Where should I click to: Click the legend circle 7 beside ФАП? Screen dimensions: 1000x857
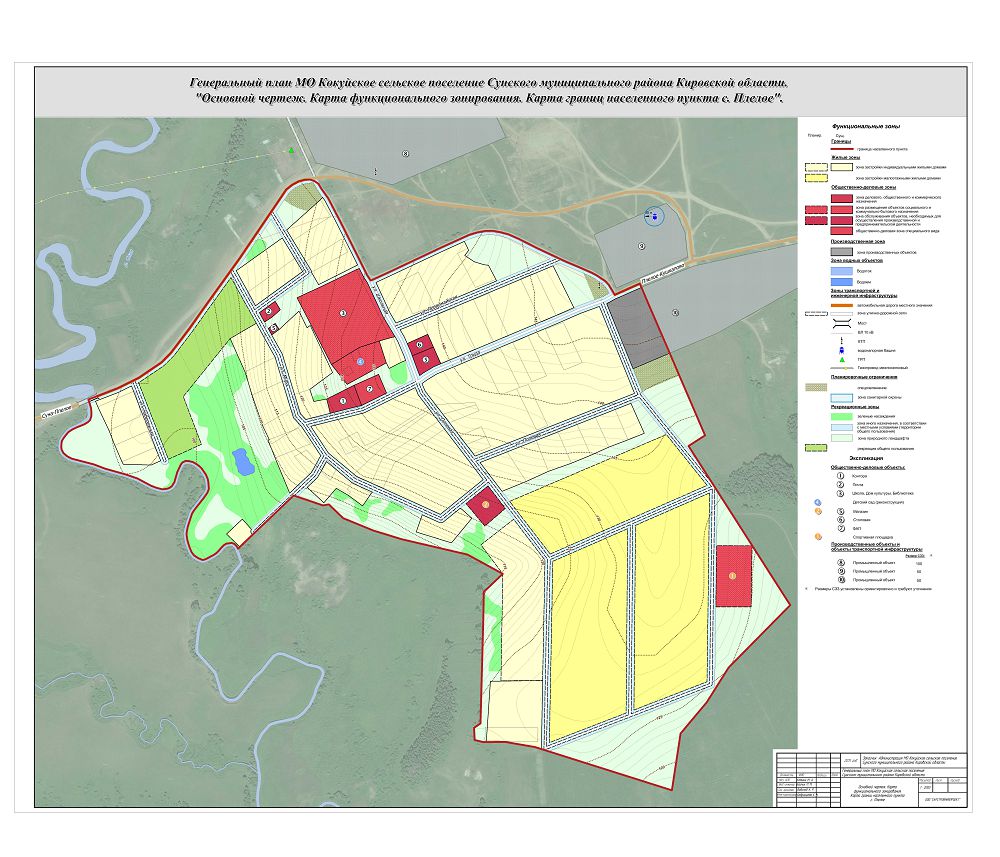point(841,529)
